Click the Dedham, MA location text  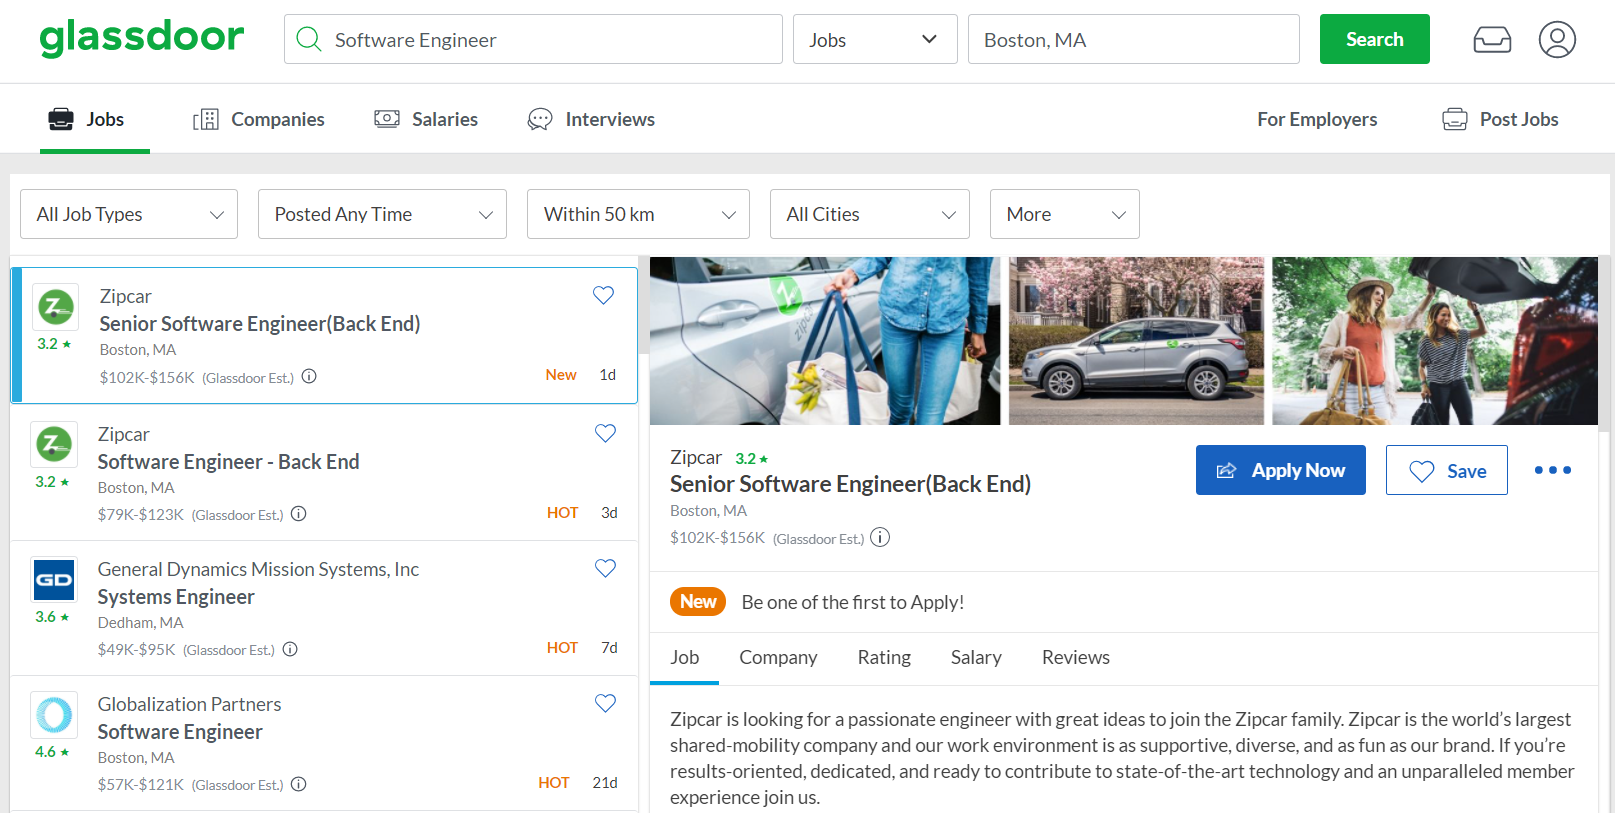141,622
